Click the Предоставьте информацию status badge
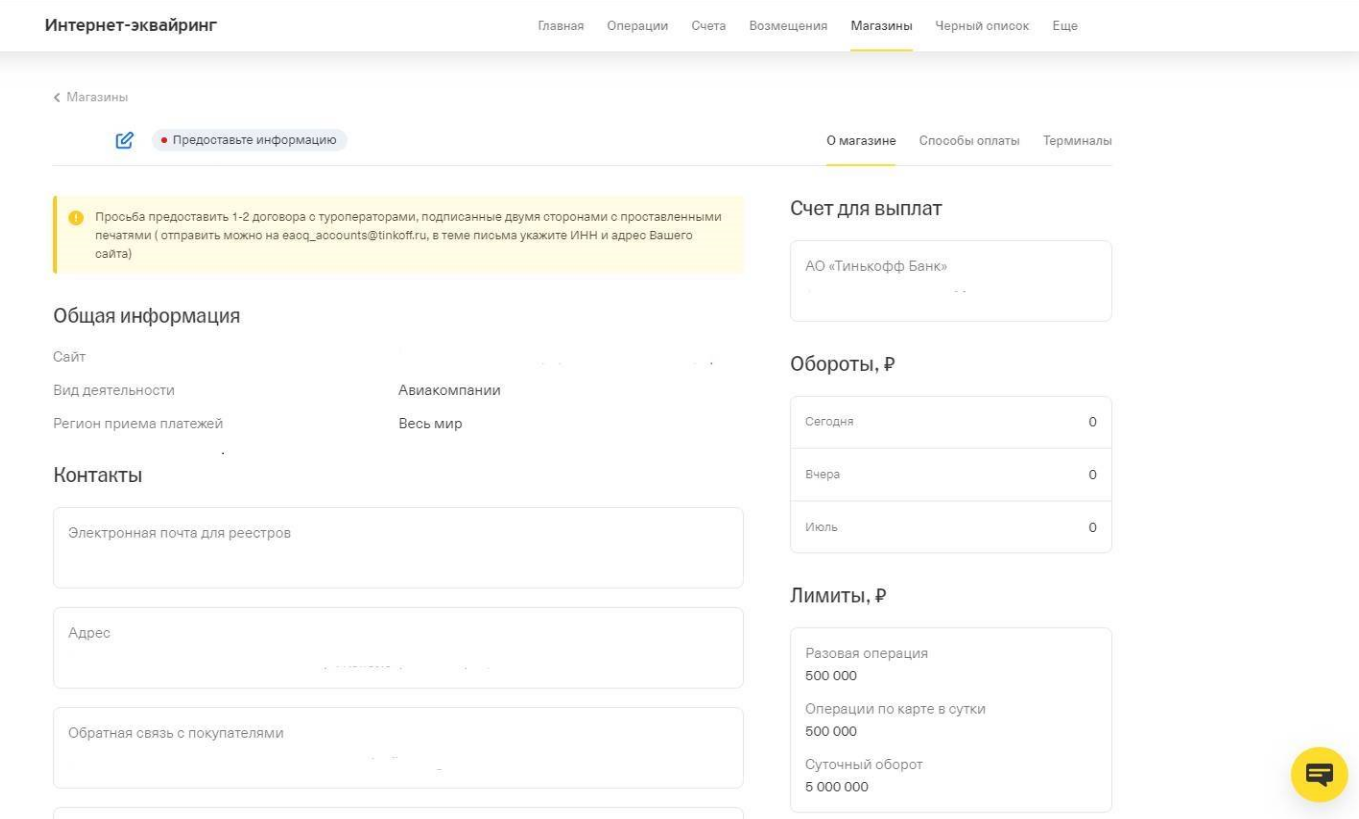1359x819 pixels. coord(249,140)
